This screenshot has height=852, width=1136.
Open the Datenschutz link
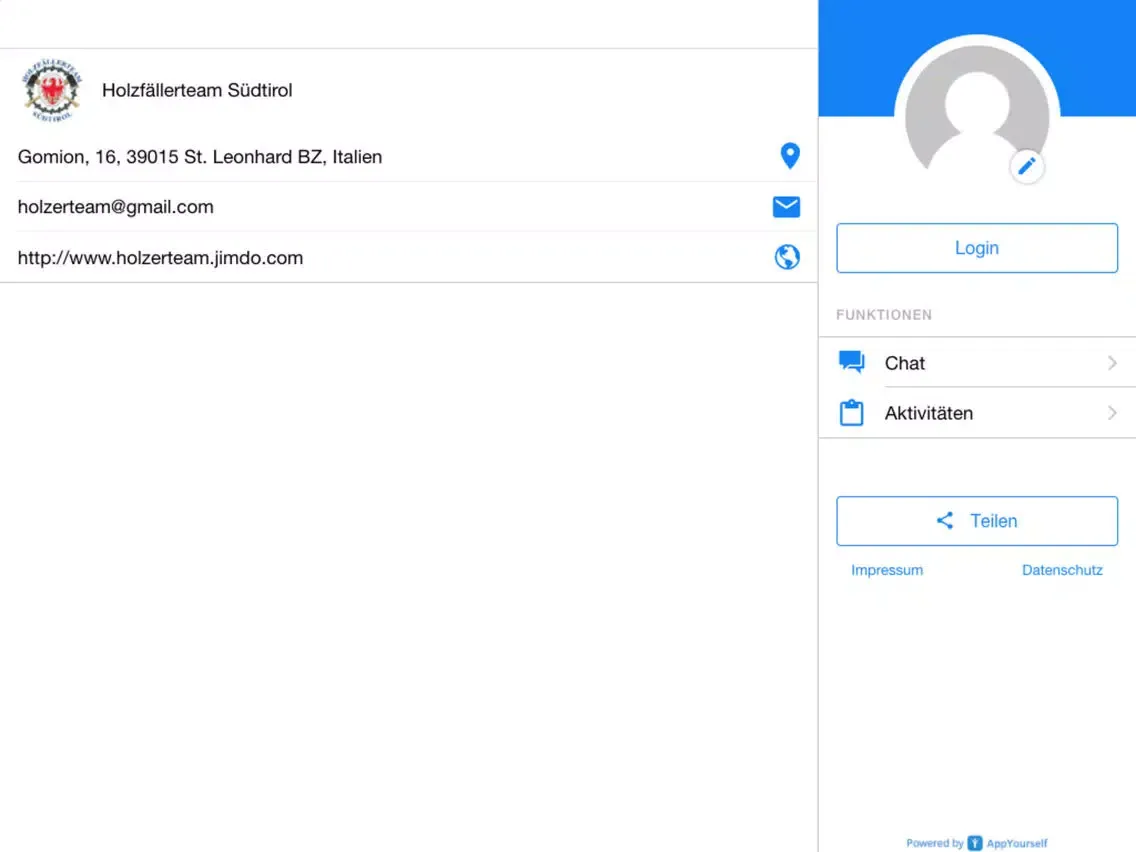tap(1062, 570)
